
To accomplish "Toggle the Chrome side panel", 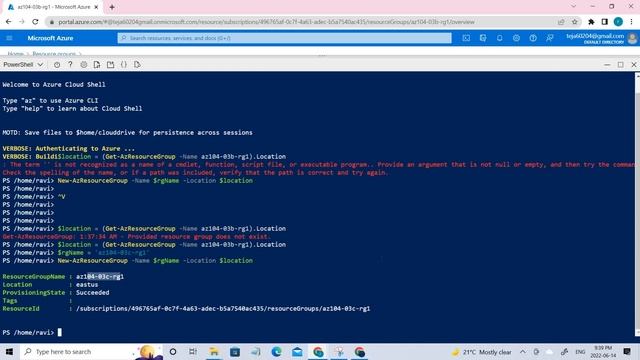I will (604, 22).
